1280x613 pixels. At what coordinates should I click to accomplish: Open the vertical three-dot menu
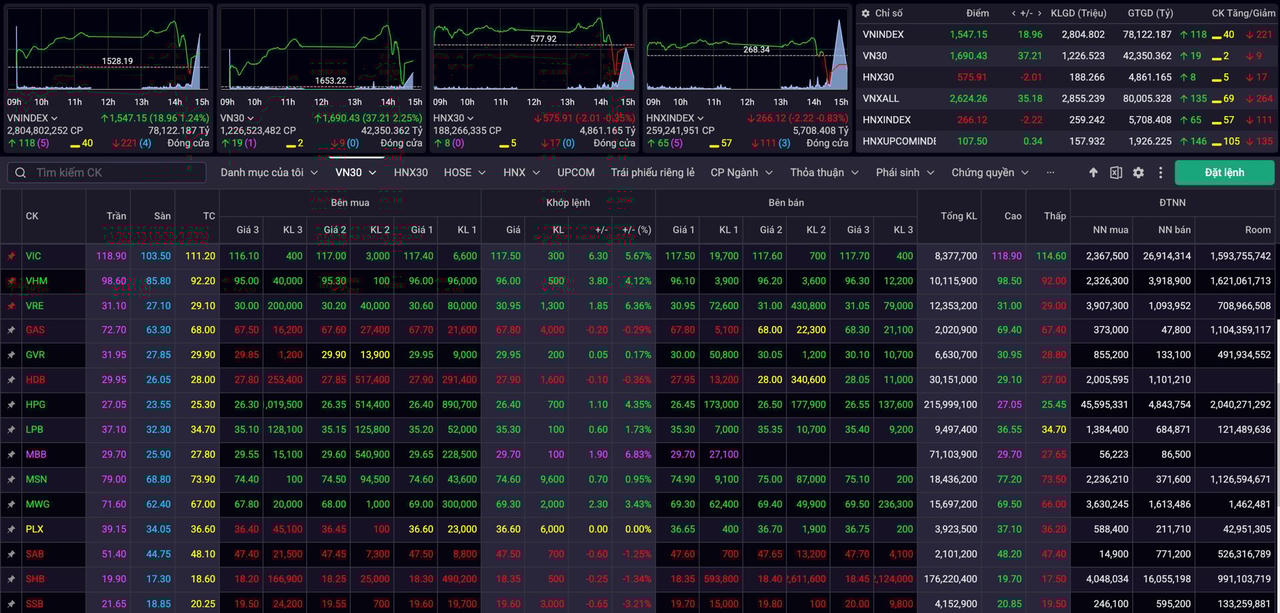pos(1160,173)
